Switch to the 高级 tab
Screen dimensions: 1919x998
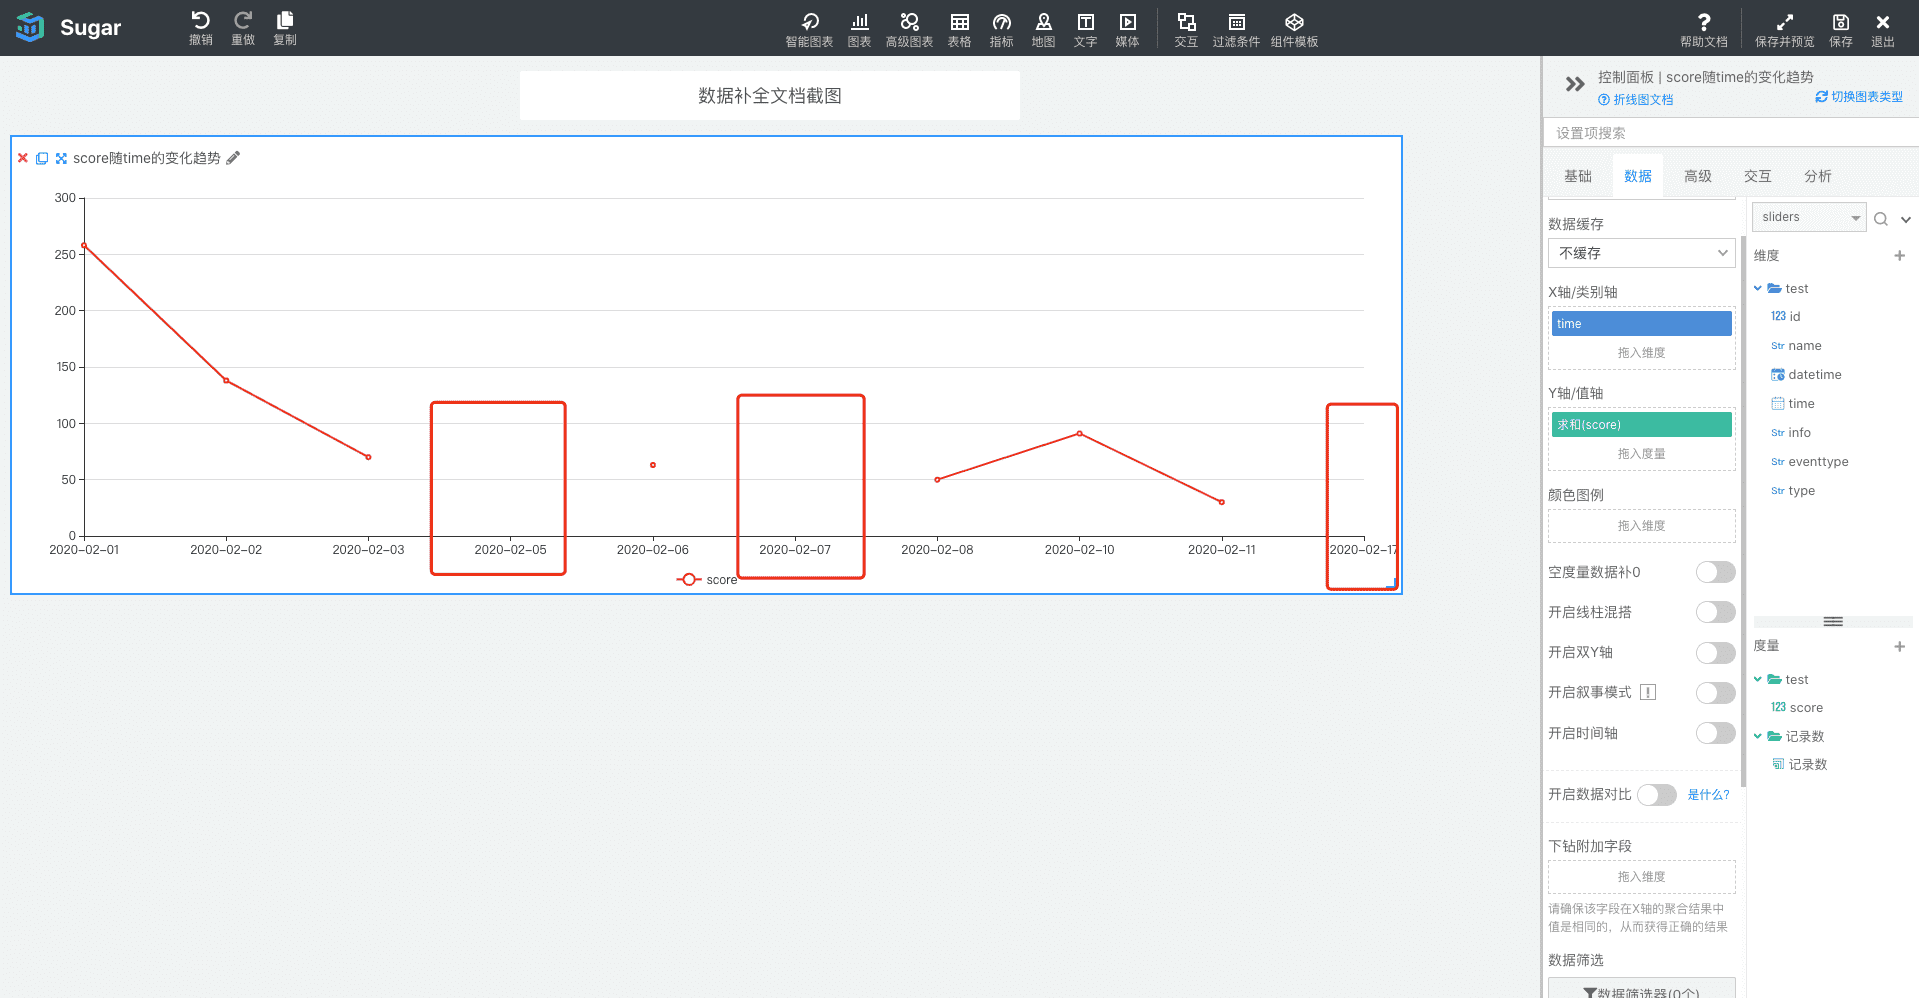(1698, 176)
